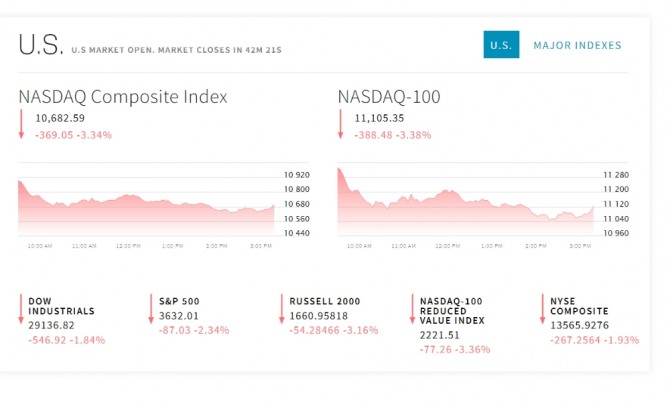Screen dimensions: 670x410
Task: Switch to the Major Indexes tab
Action: (577, 45)
